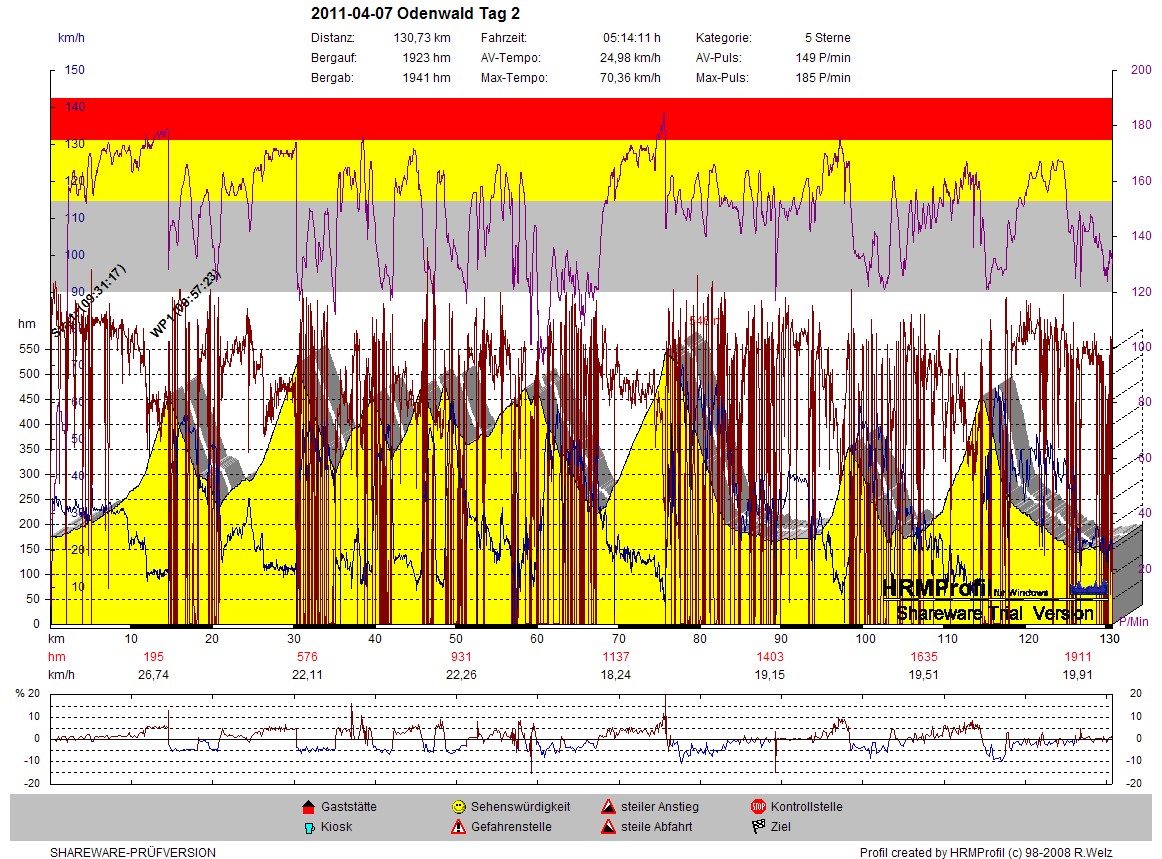Viewport: 1162px width, 859px height.
Task: Click the 60 km mark on distance axis
Action: point(537,639)
